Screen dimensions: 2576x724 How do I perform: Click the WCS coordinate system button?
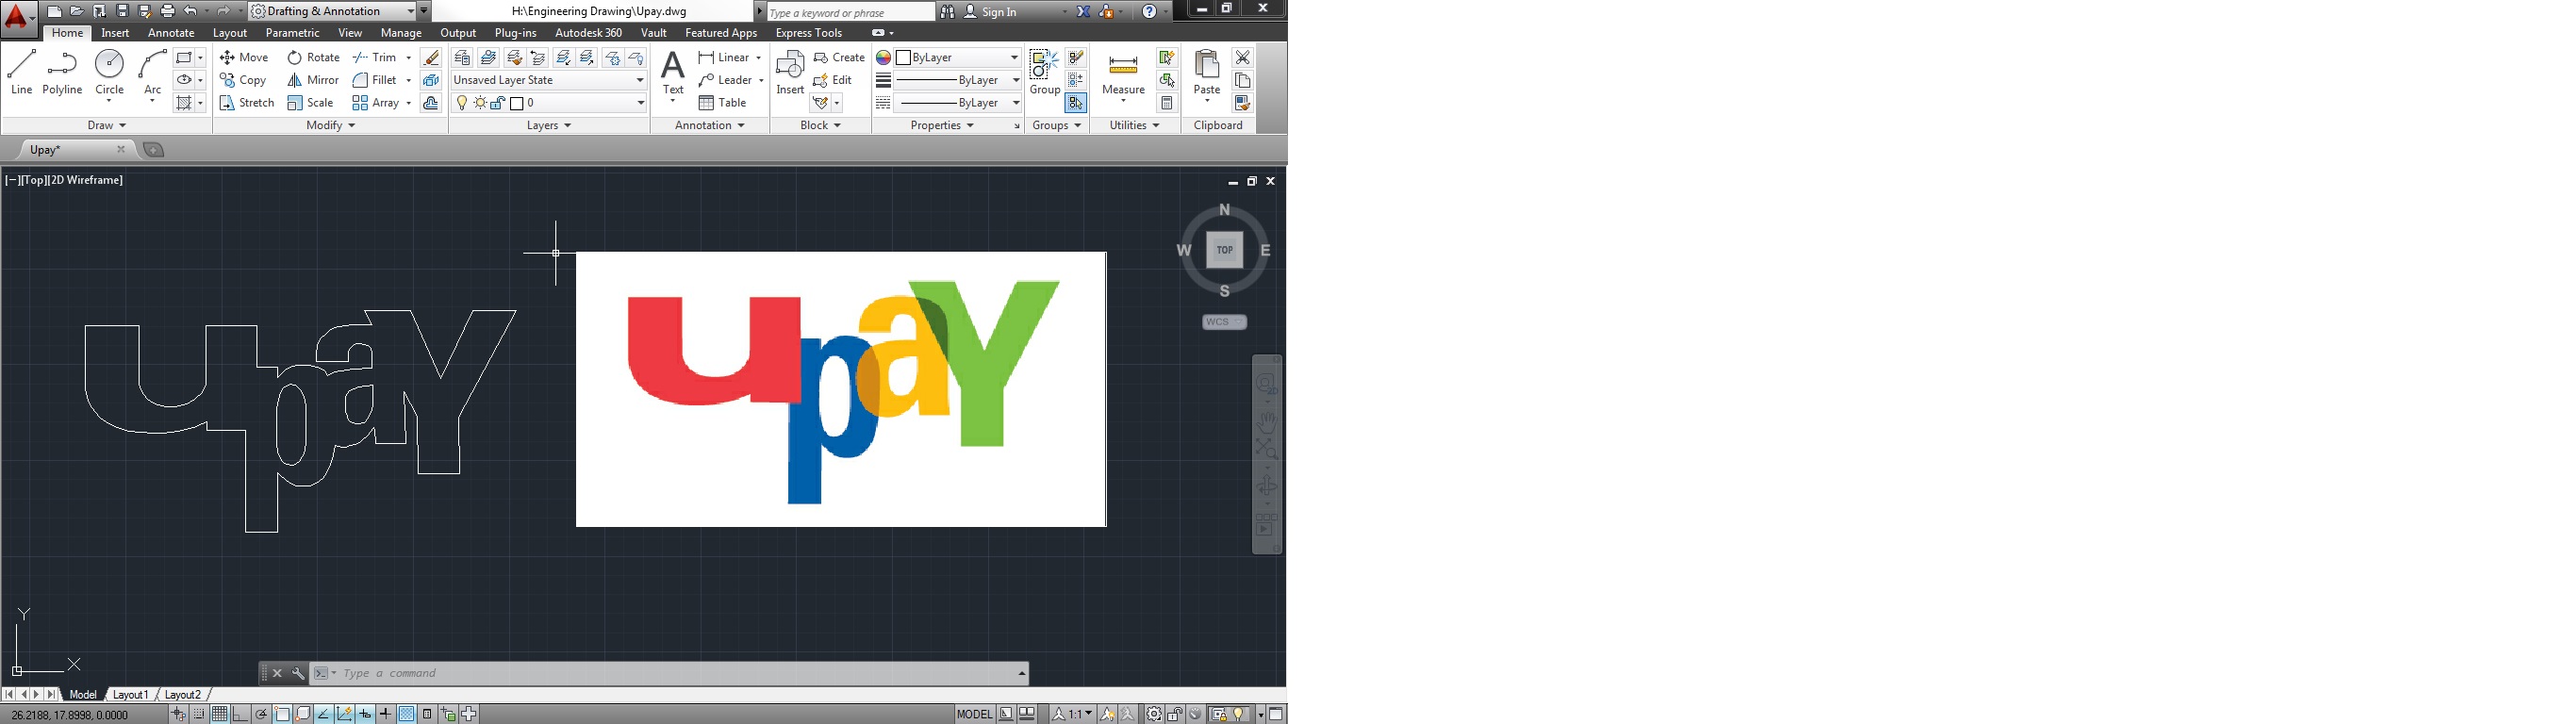click(1224, 322)
